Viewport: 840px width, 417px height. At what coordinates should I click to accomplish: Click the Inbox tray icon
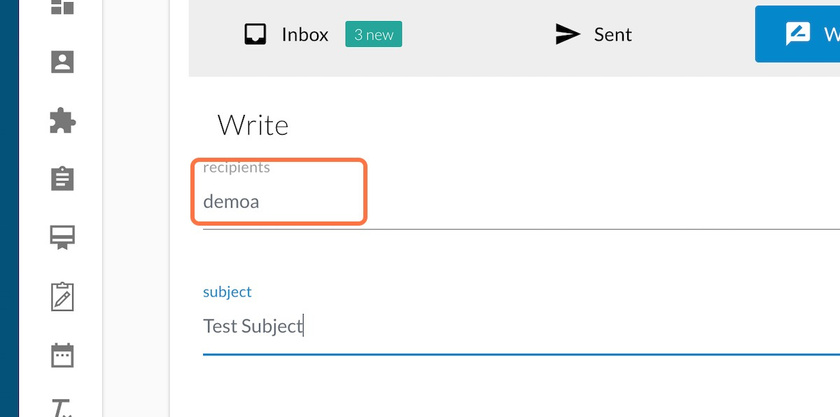coord(256,34)
